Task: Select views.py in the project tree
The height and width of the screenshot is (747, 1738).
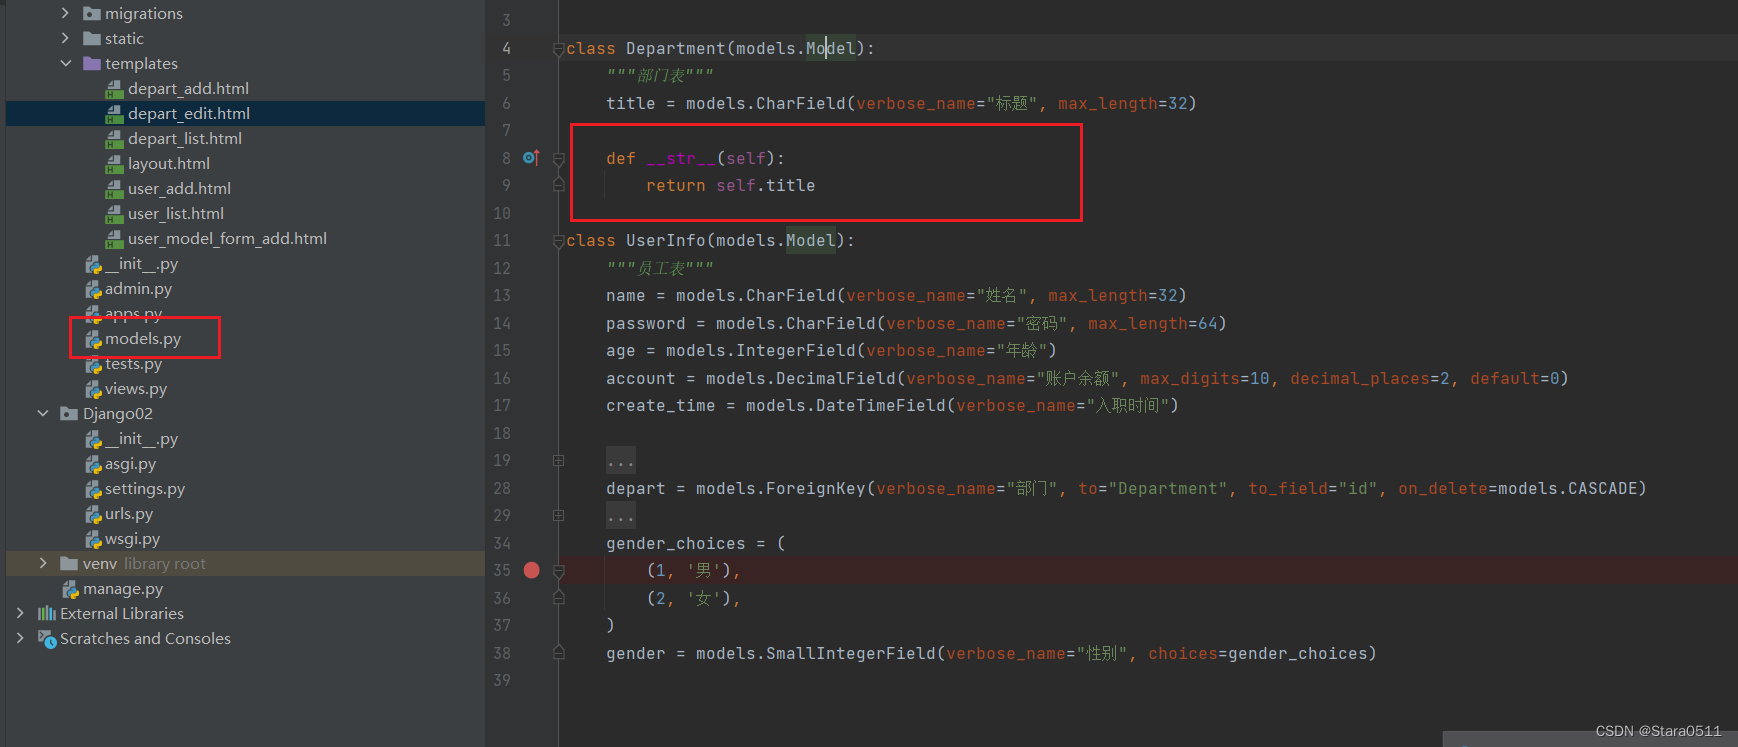Action: click(136, 389)
